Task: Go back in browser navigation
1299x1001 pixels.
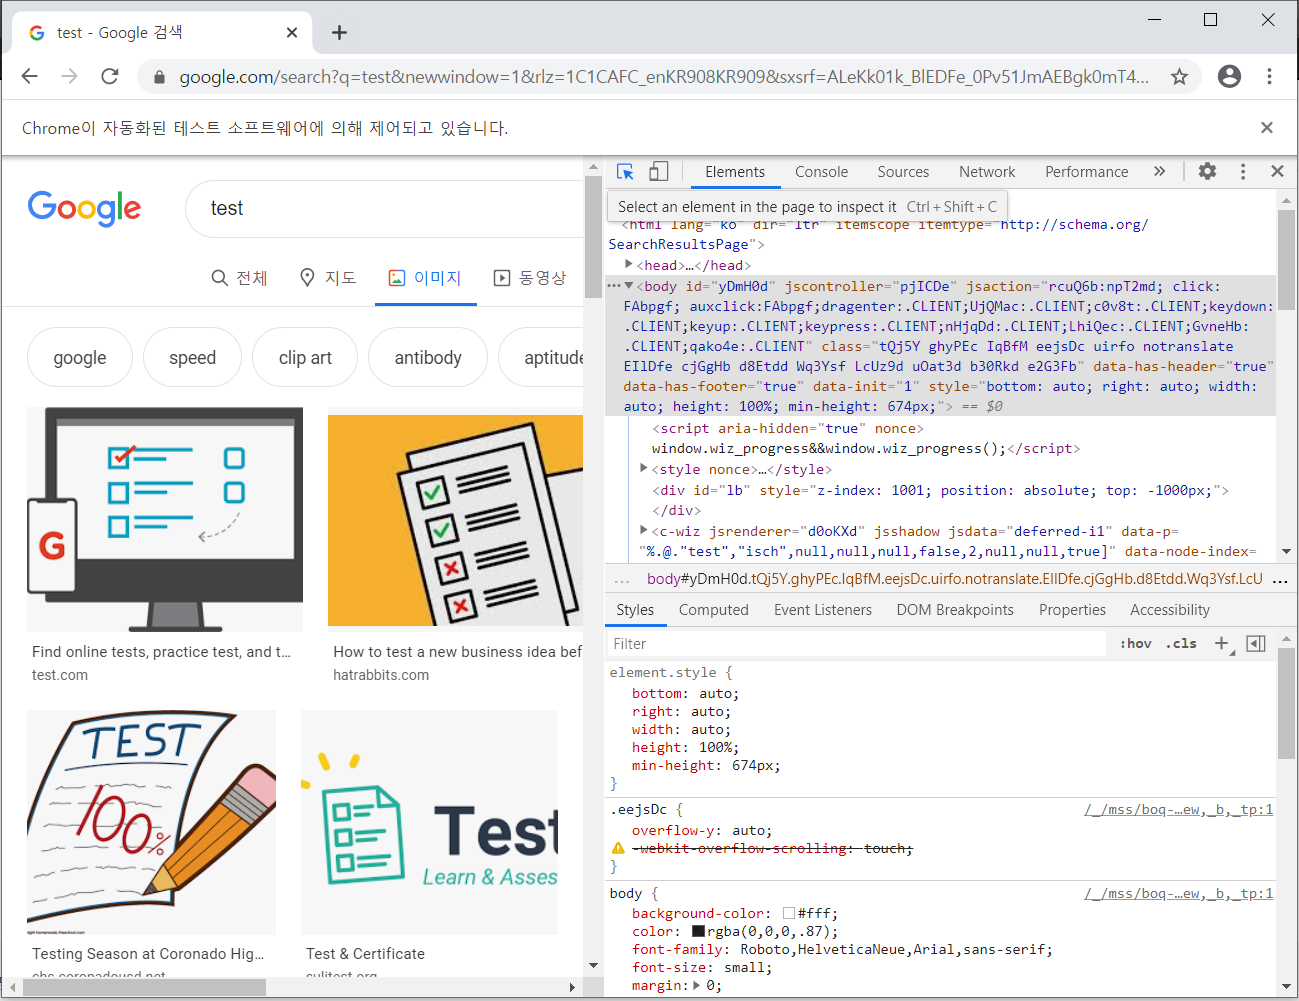Action: coord(30,76)
